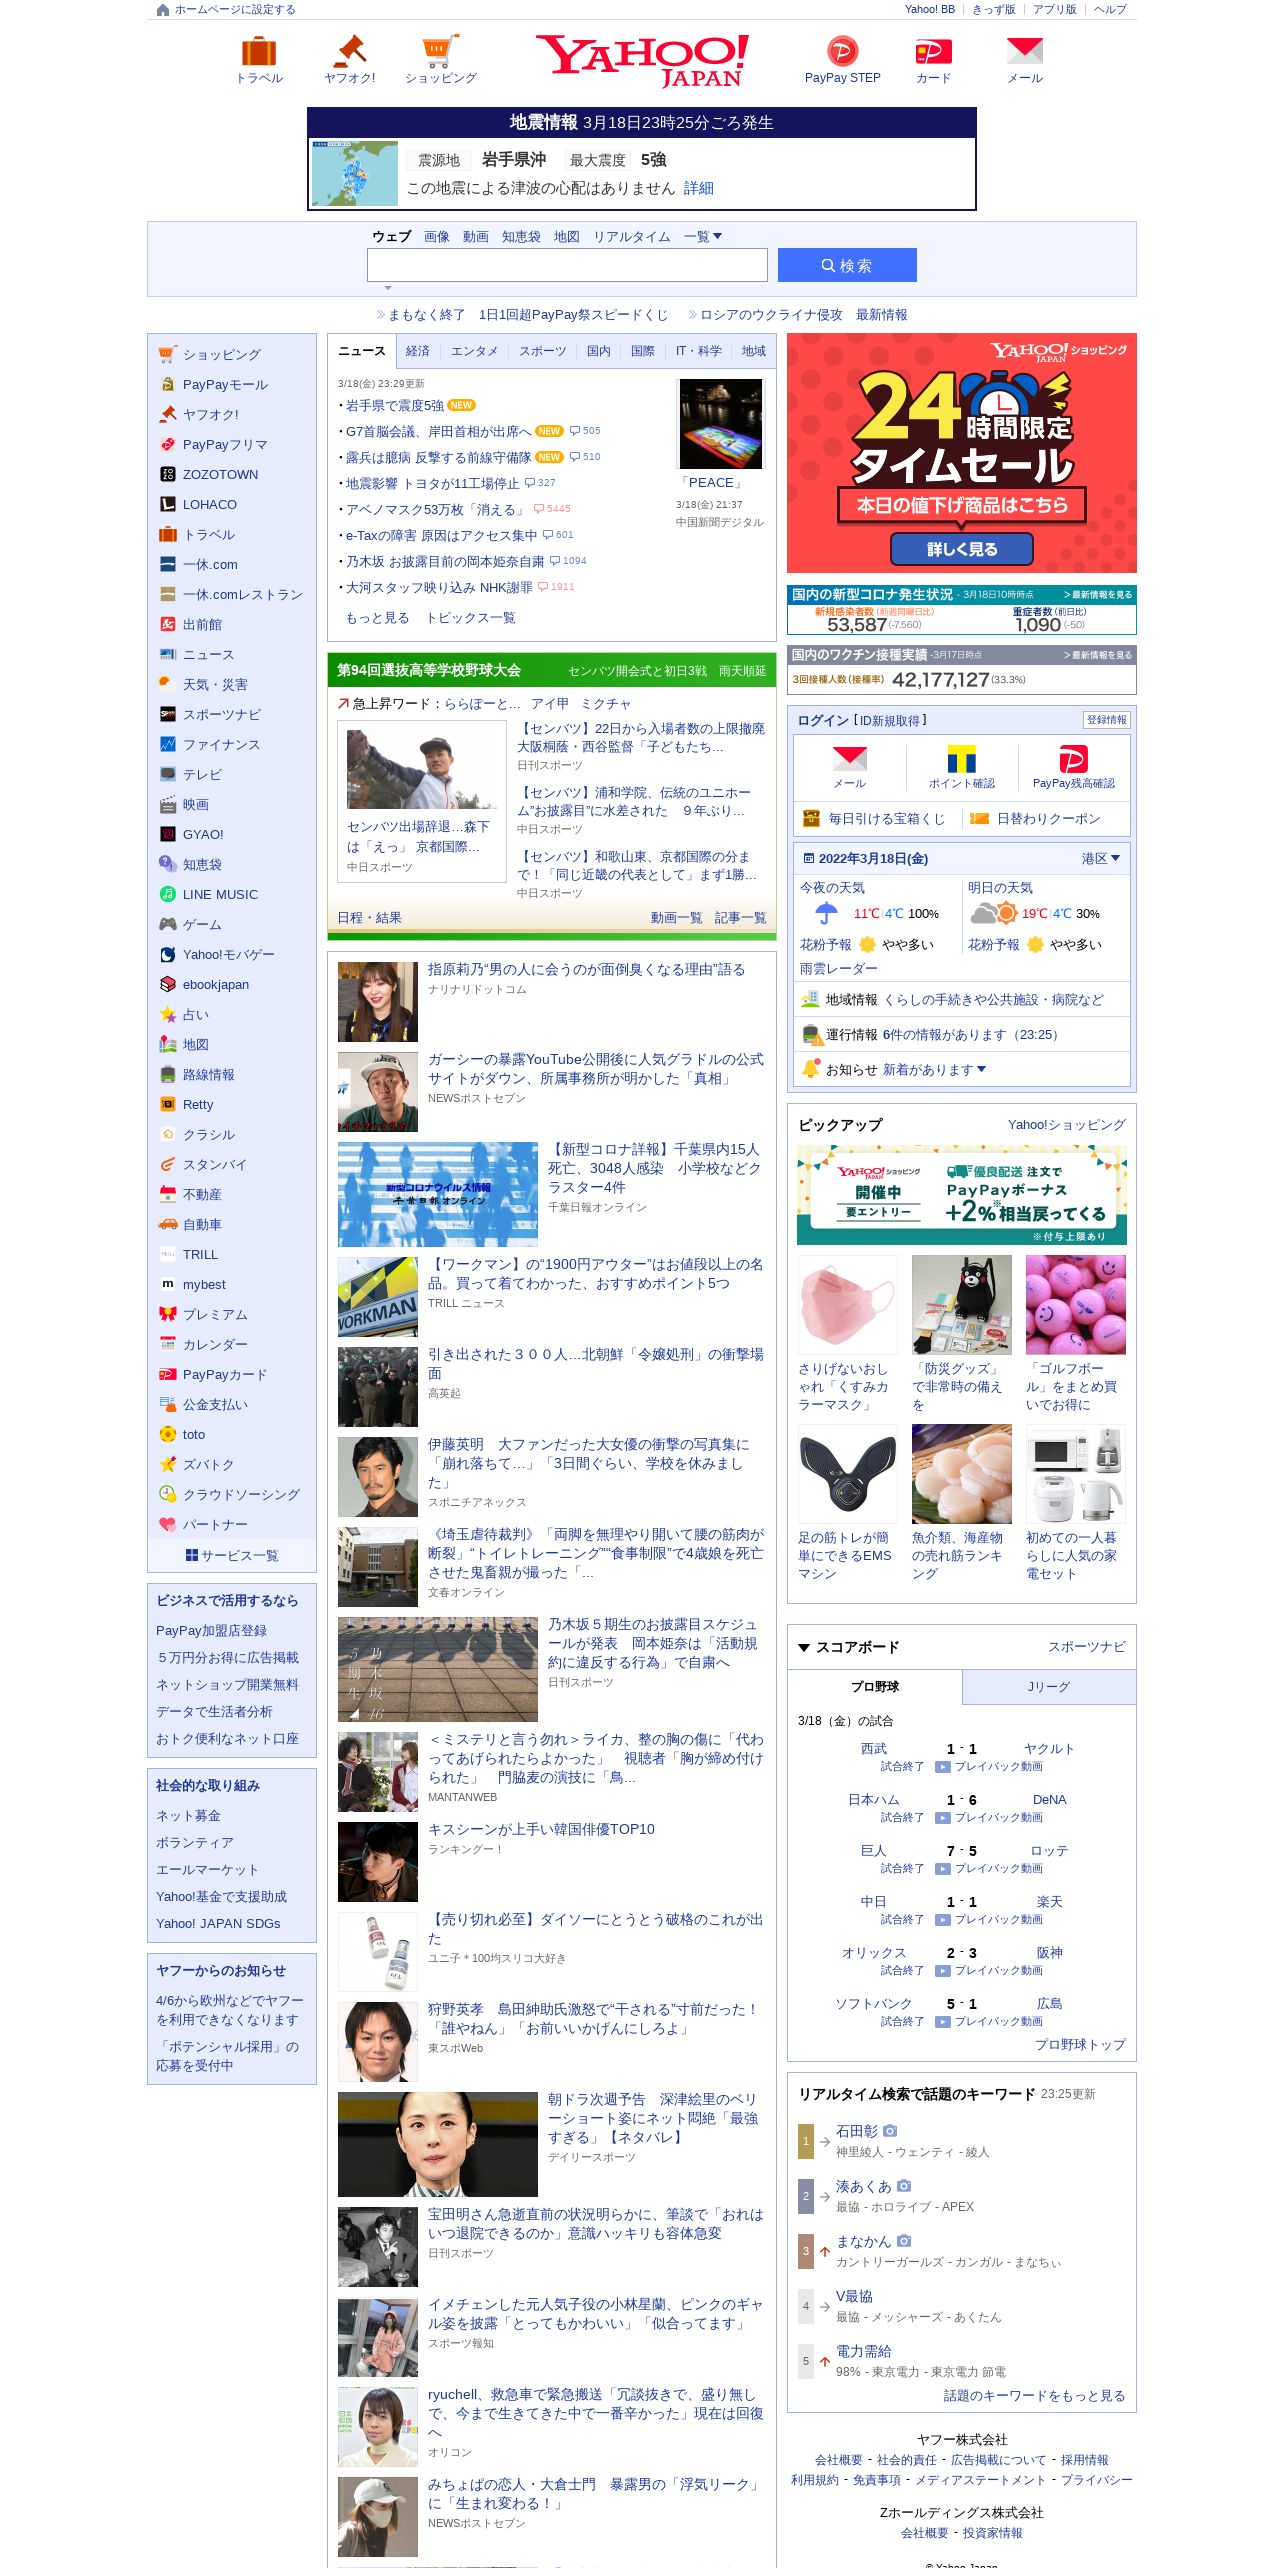Open news headline 岩手県で震度5強
Viewport: 1284px width, 2568px height.
pos(395,406)
